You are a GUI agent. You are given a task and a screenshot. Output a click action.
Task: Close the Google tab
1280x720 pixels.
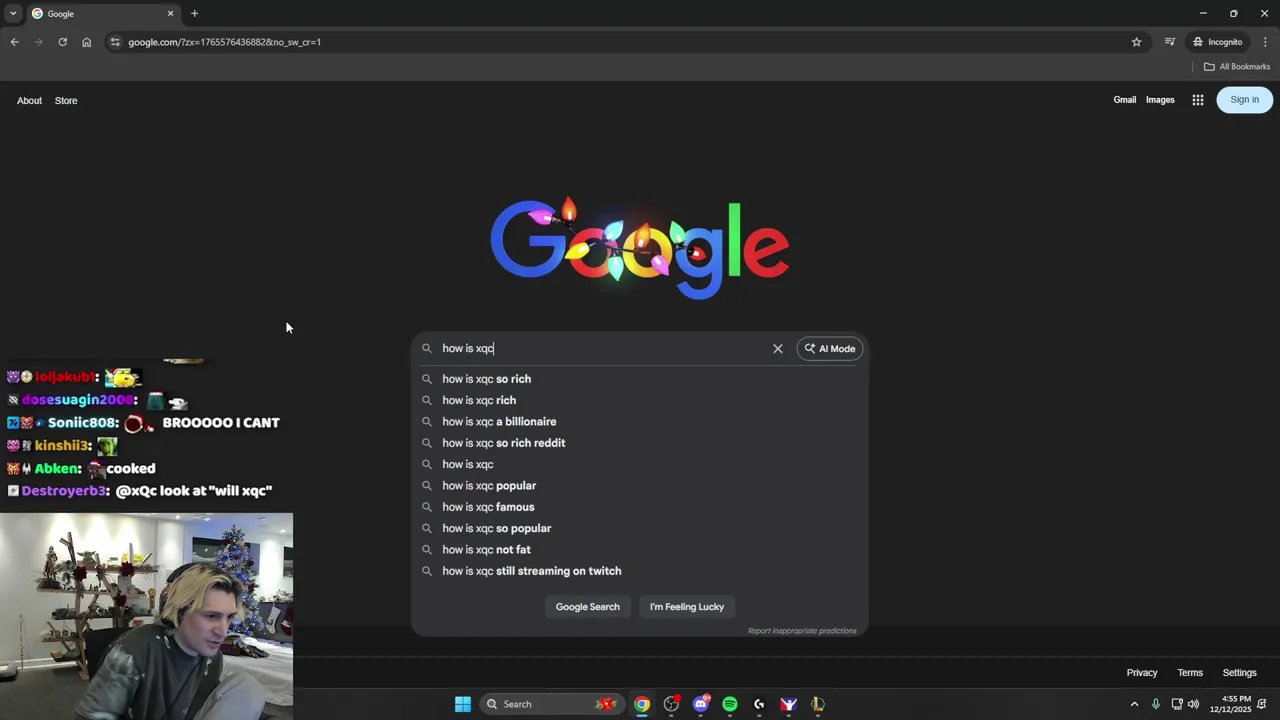(x=170, y=14)
